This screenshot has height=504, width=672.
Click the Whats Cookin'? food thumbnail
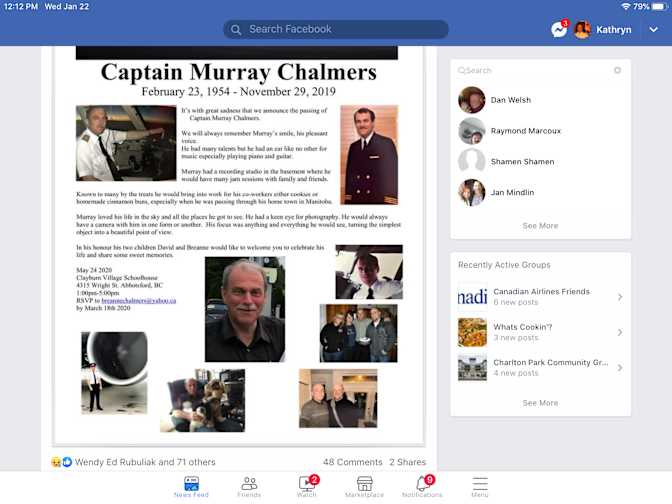pyautogui.click(x=472, y=332)
